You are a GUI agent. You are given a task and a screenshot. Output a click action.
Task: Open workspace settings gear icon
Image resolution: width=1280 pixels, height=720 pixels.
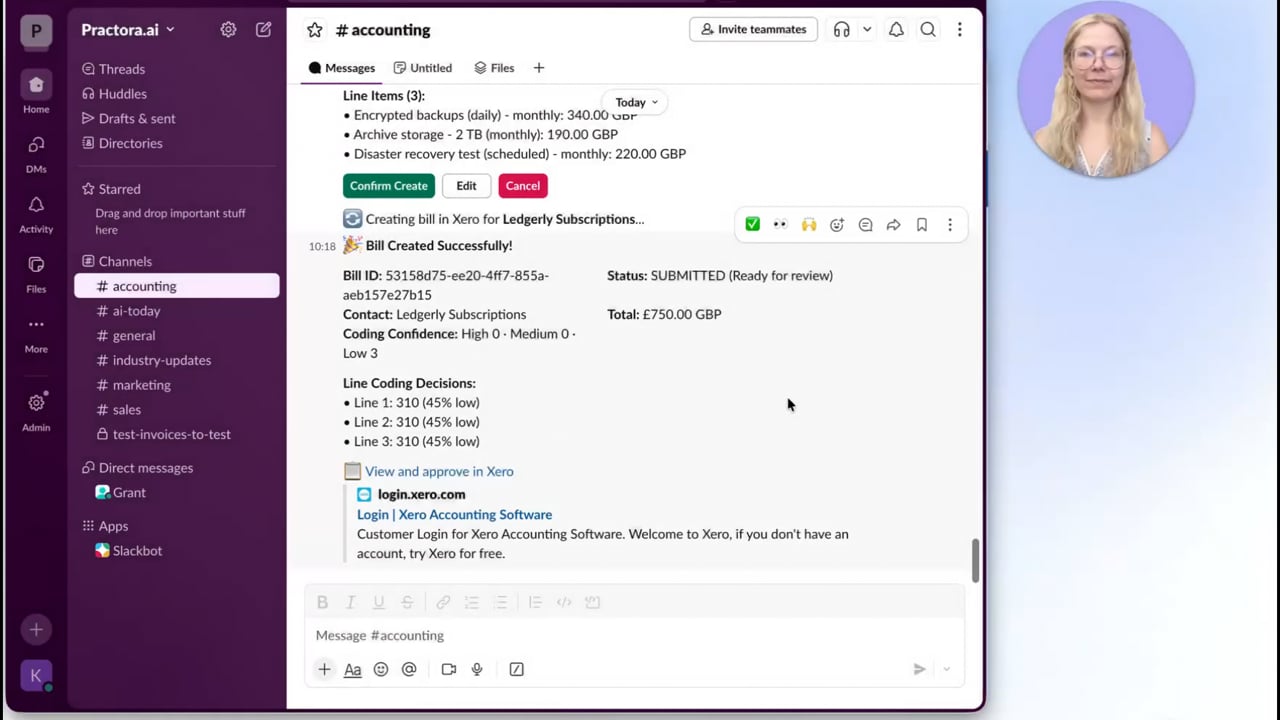[228, 30]
